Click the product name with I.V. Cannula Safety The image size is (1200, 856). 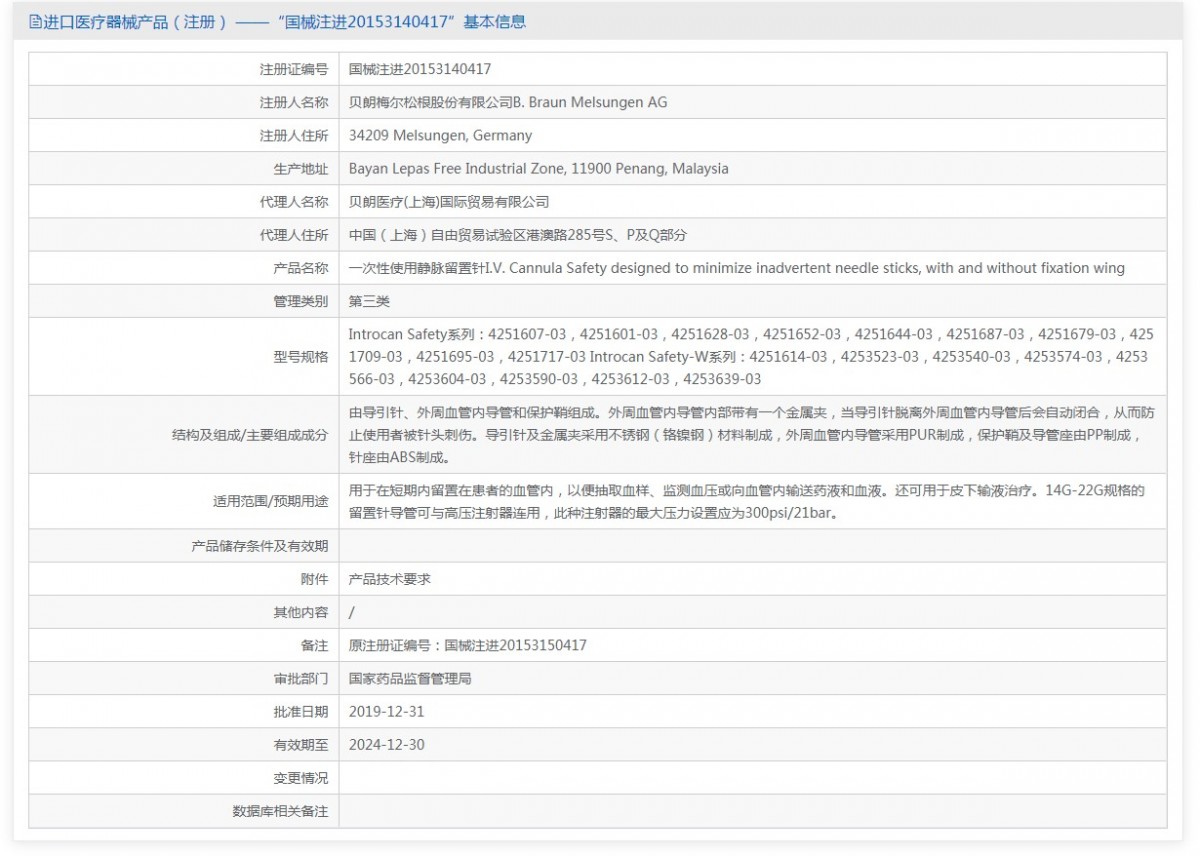pos(737,268)
